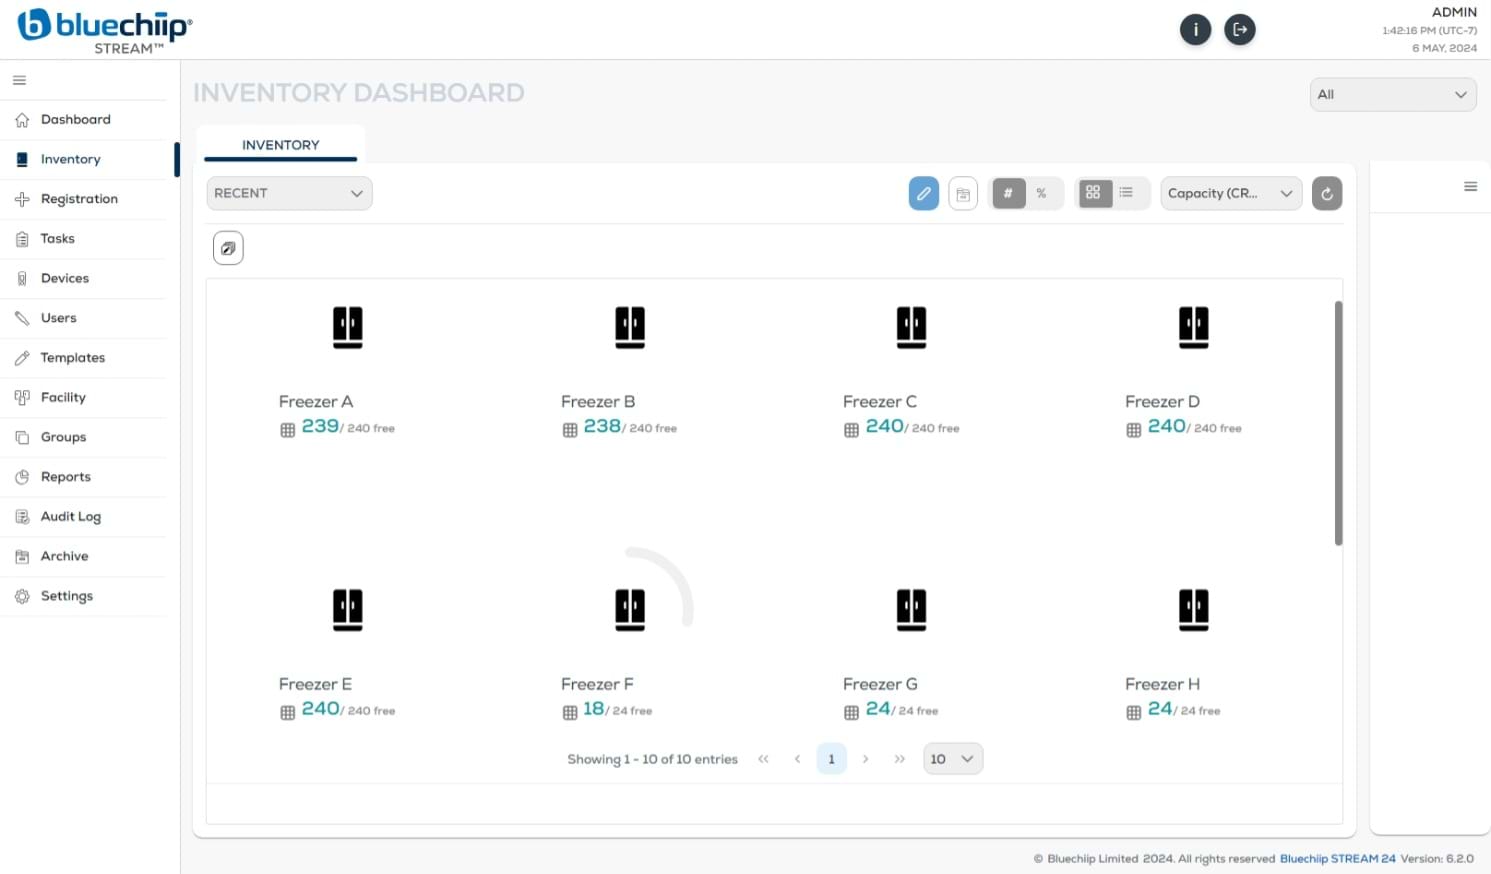The width and height of the screenshot is (1491, 874).
Task: Click the copy icon below RECENT
Action: tap(228, 248)
